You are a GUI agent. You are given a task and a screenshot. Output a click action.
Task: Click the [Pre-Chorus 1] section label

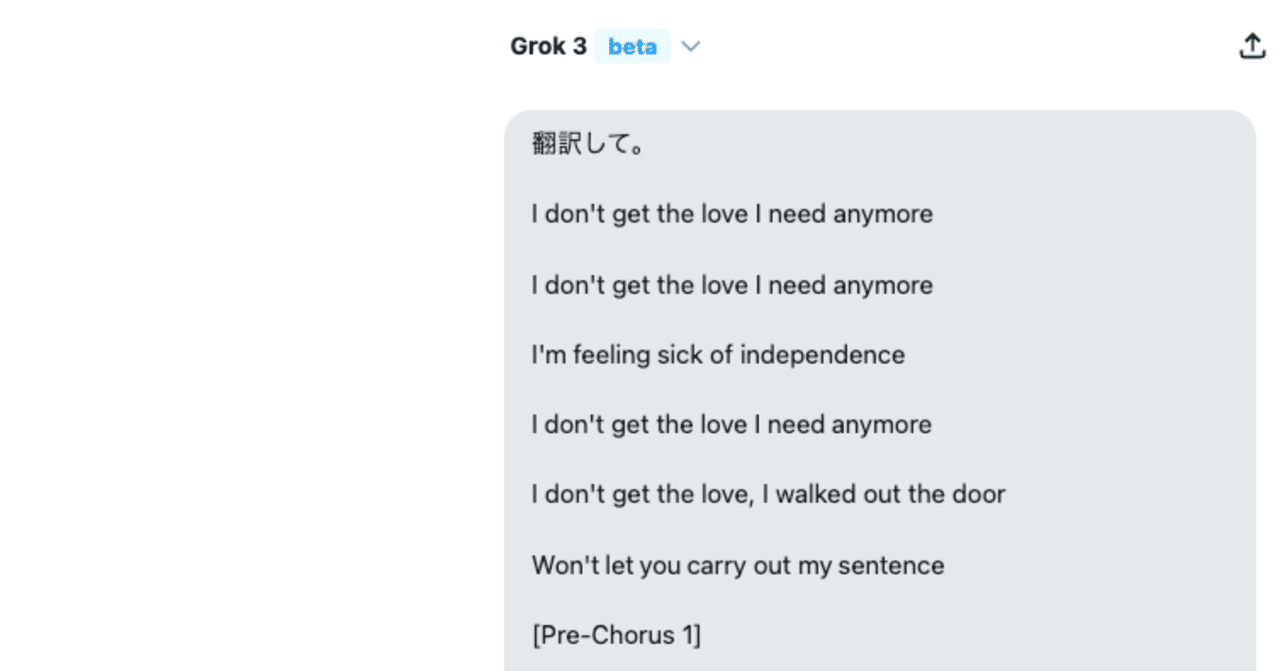(x=617, y=634)
